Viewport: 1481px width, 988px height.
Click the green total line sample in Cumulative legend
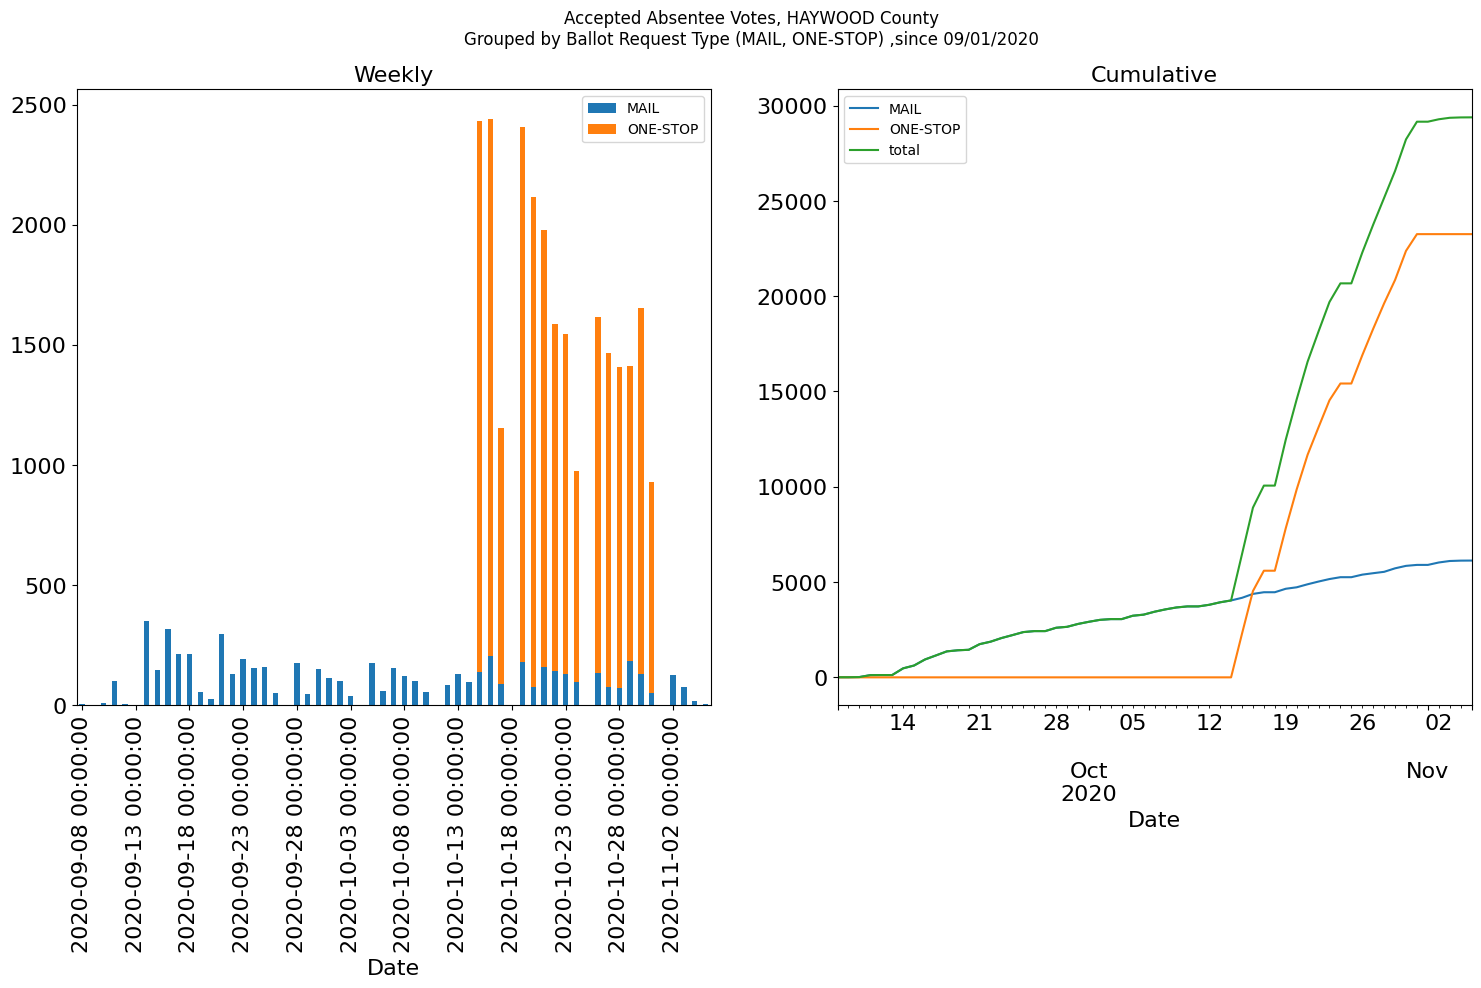point(865,151)
